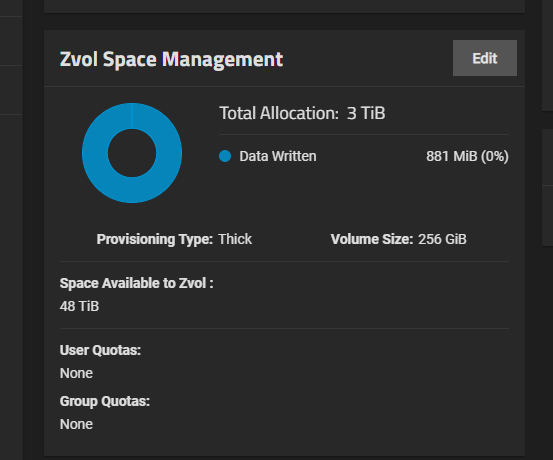Select the Space Available to Zvol heading
Image resolution: width=553 pixels, height=460 pixels.
pos(136,283)
